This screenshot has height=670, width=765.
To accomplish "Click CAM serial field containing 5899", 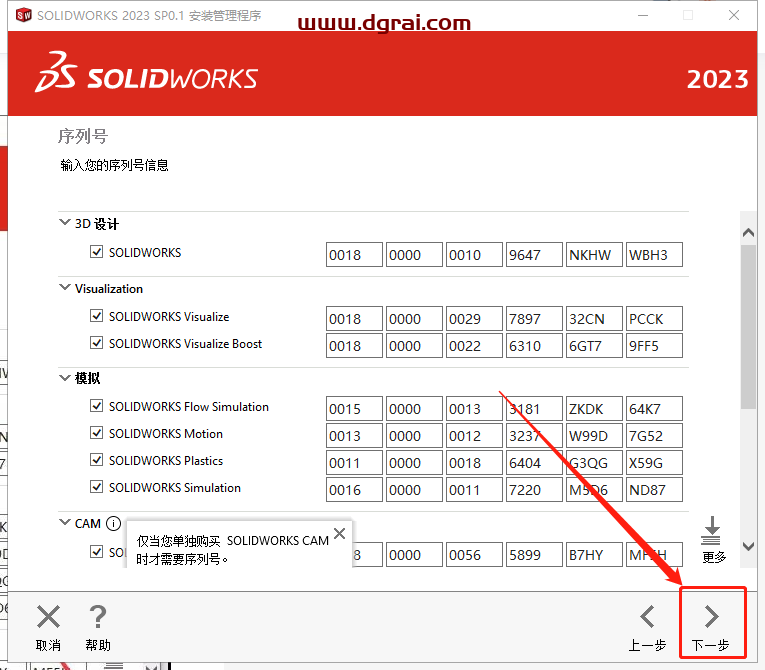I will pyautogui.click(x=534, y=554).
